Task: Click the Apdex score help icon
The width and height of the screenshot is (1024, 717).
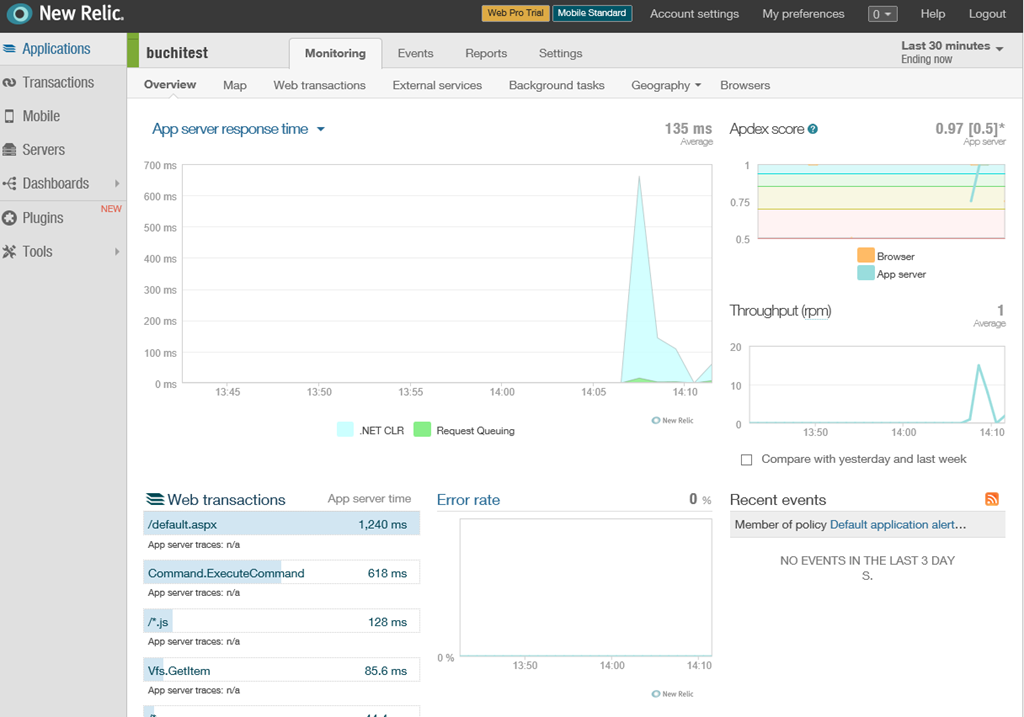Action: [813, 130]
